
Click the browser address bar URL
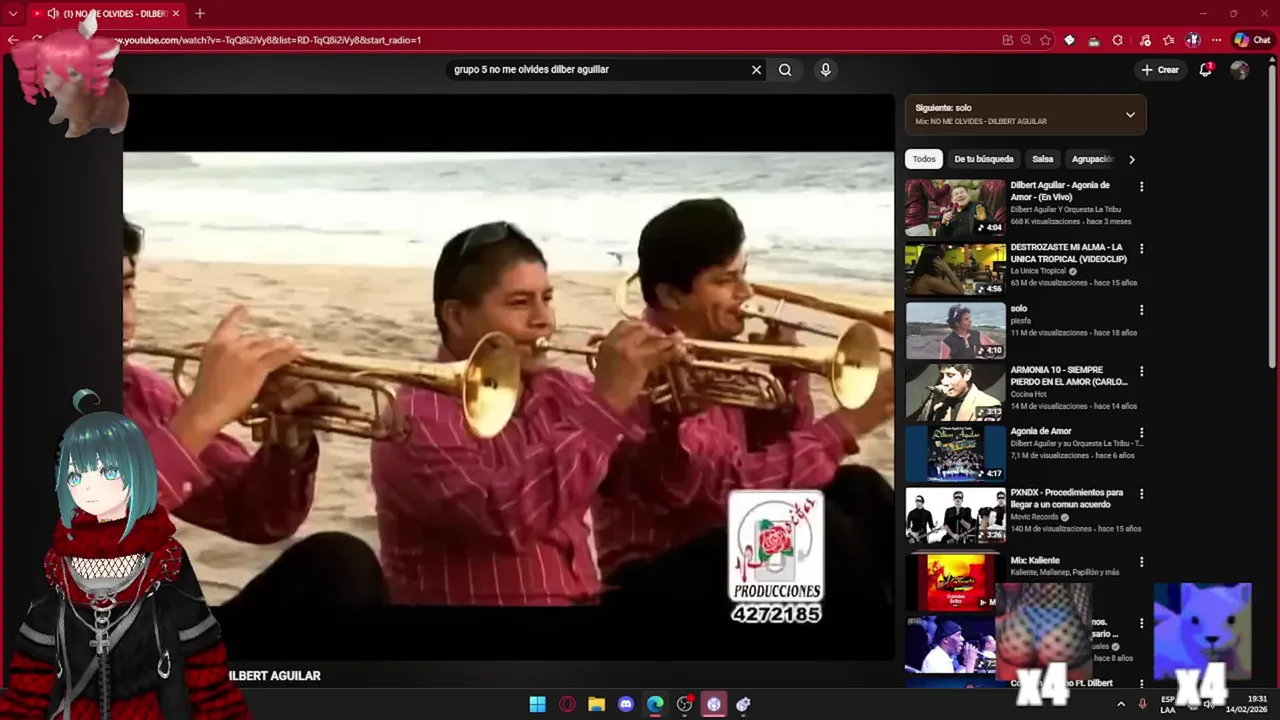point(268,41)
